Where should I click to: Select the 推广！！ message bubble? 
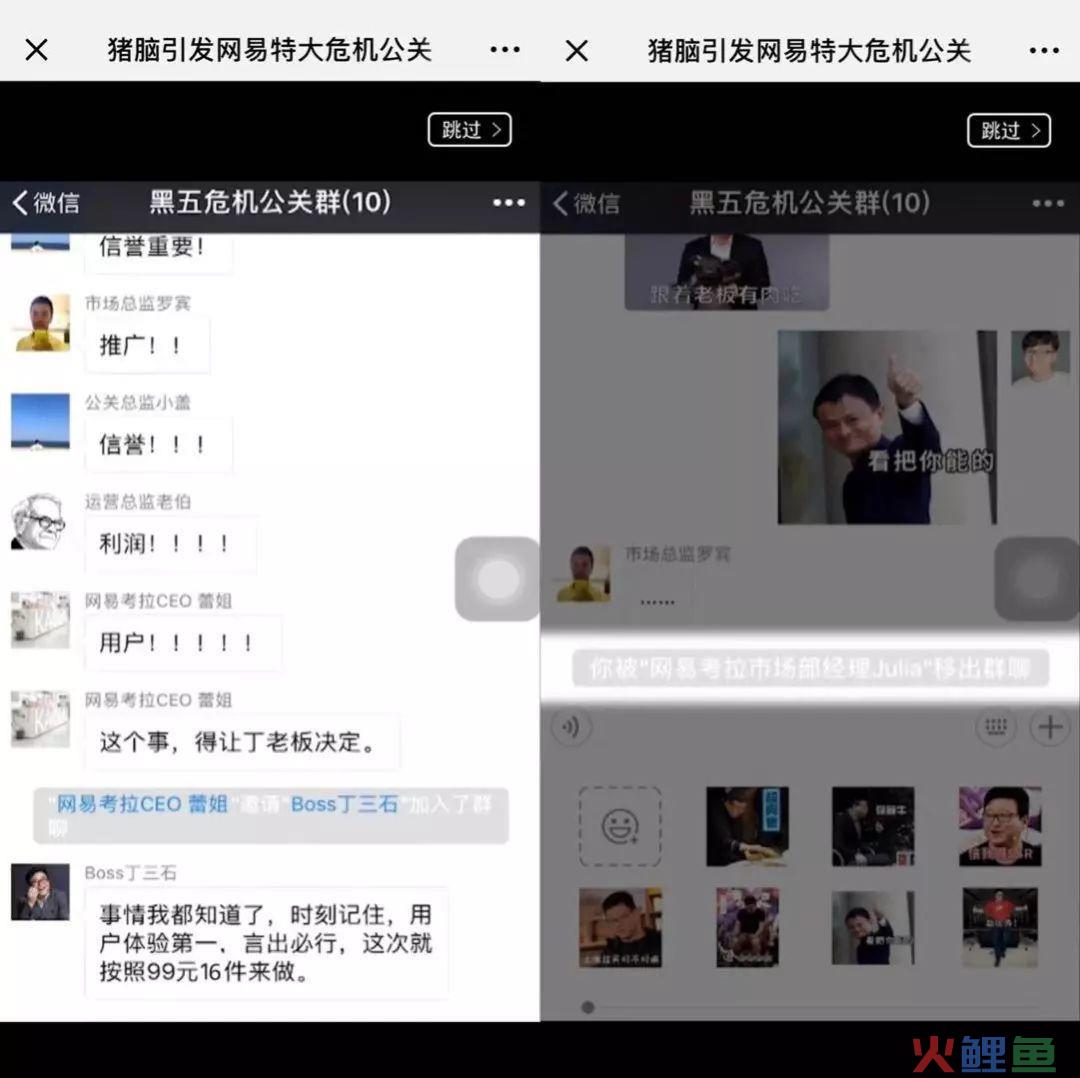[147, 344]
